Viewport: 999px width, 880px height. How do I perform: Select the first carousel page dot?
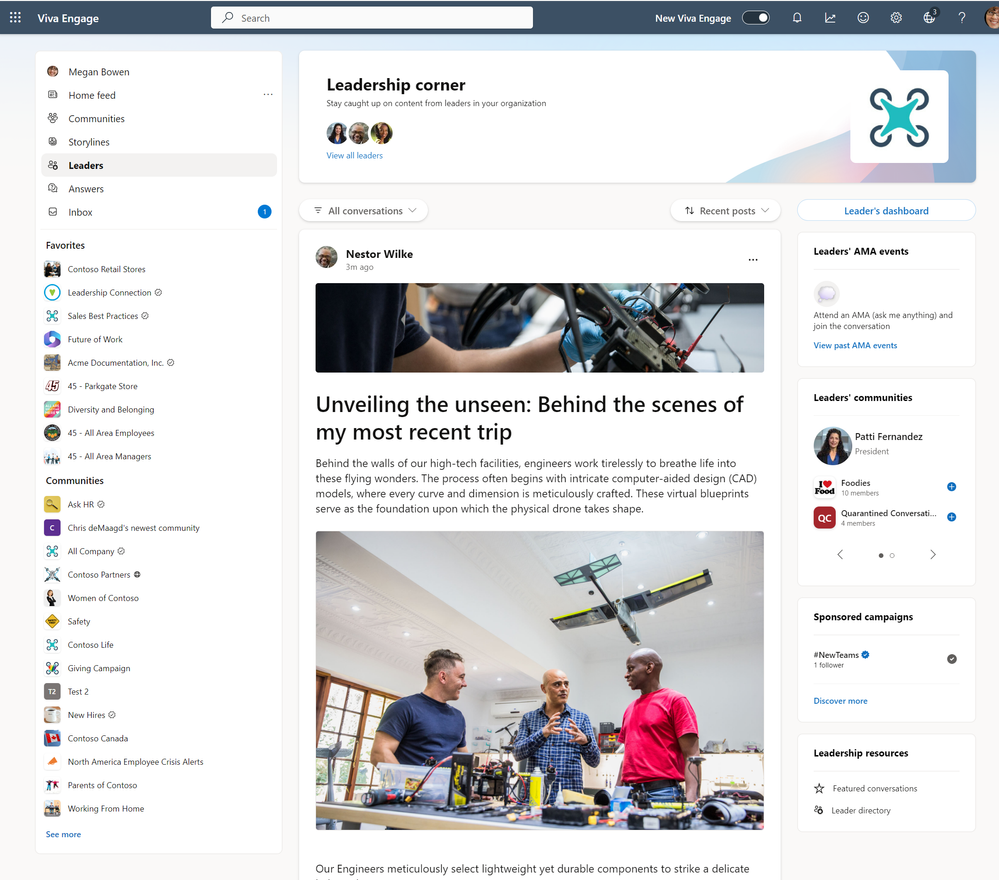(x=881, y=556)
